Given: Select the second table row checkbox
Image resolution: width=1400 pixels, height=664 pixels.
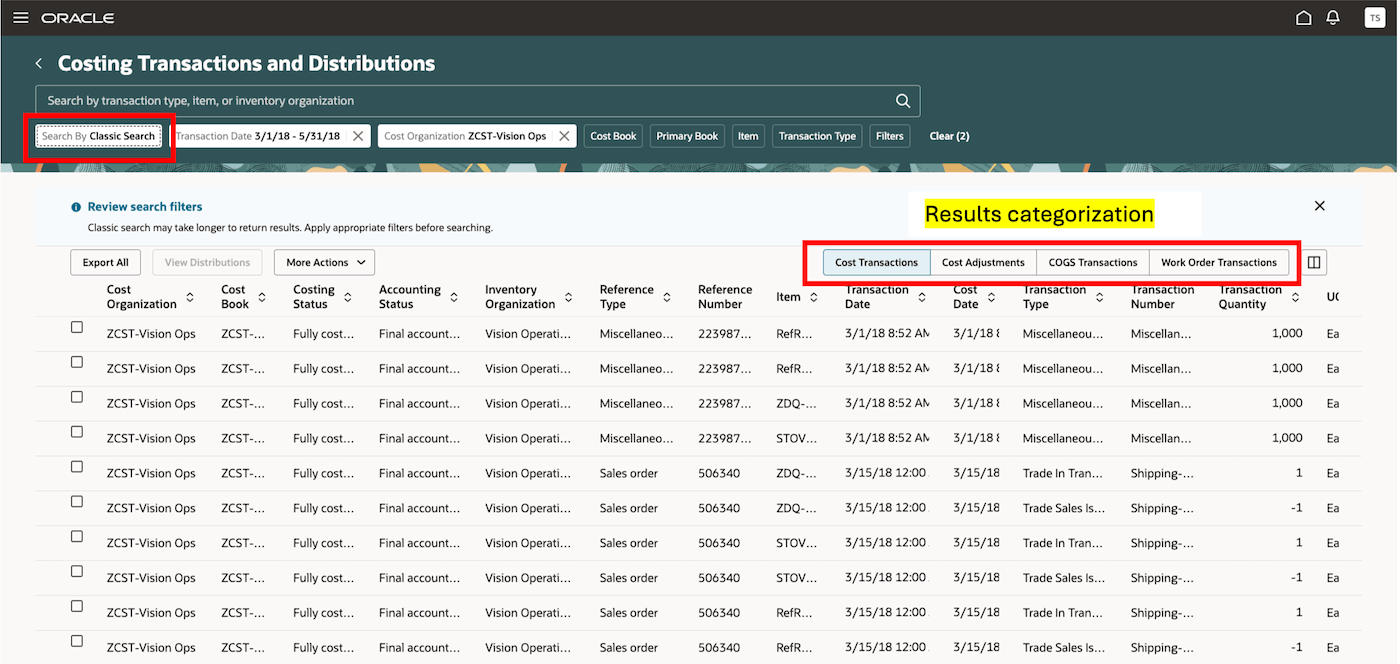Looking at the screenshot, I should pyautogui.click(x=77, y=362).
